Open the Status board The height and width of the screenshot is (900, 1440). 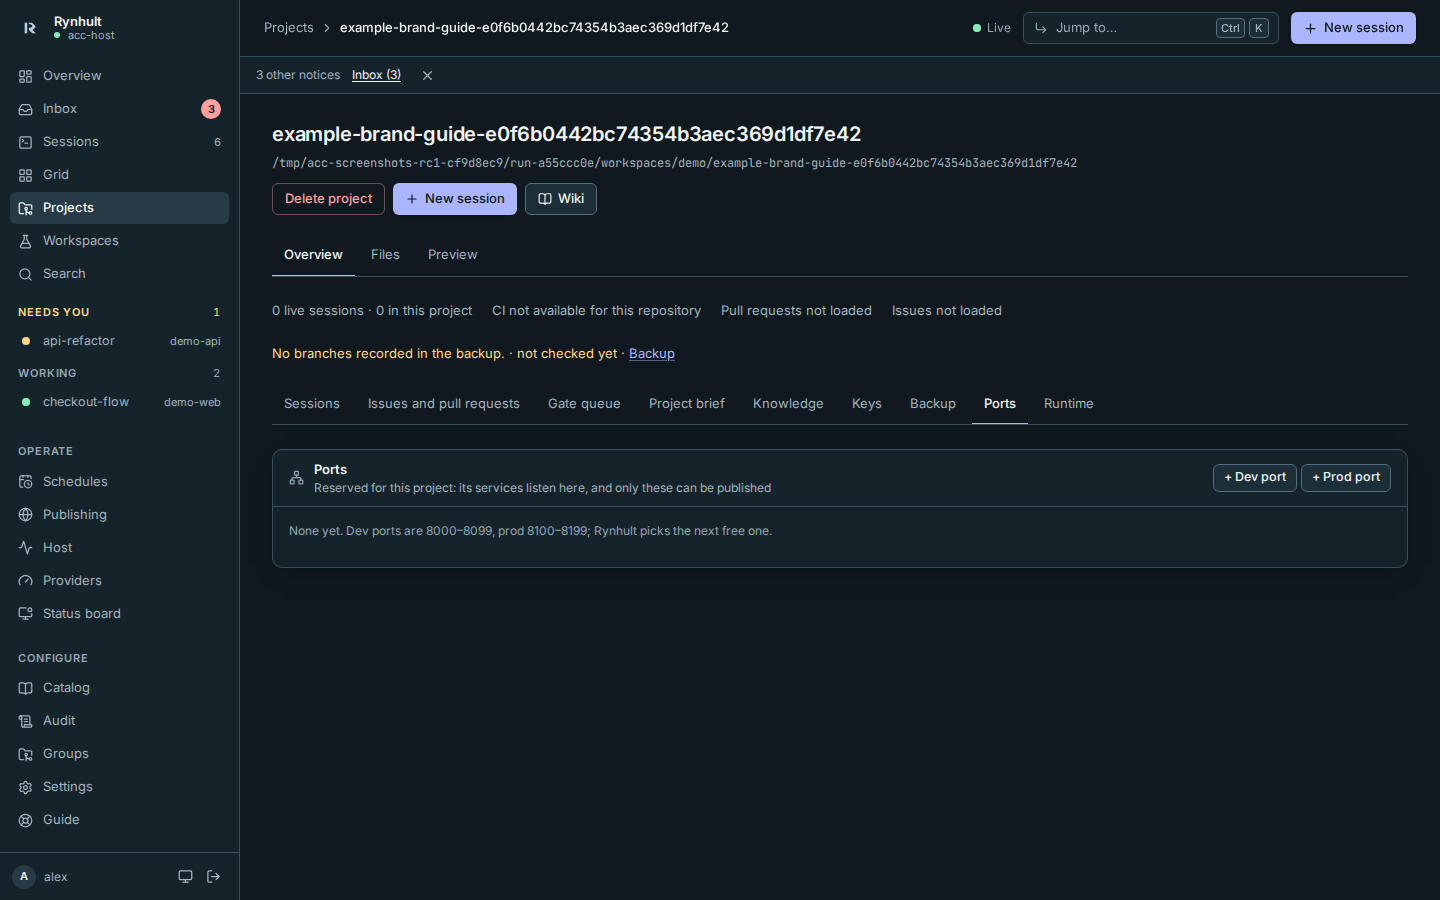click(119, 614)
